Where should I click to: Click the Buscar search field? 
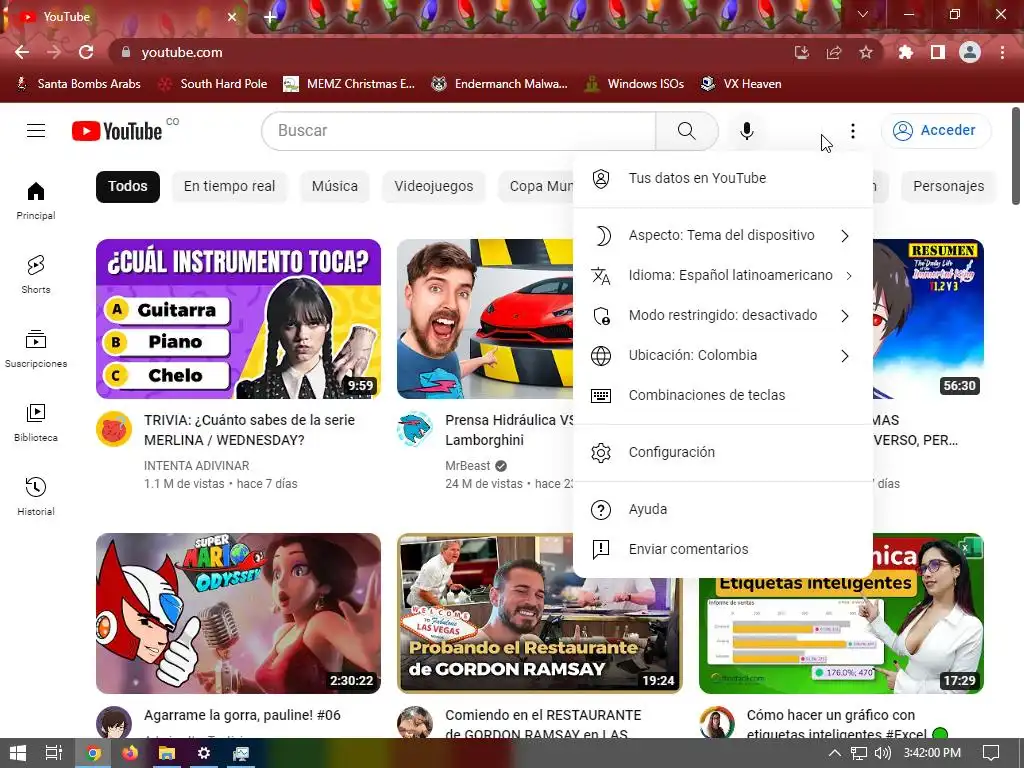coord(459,131)
